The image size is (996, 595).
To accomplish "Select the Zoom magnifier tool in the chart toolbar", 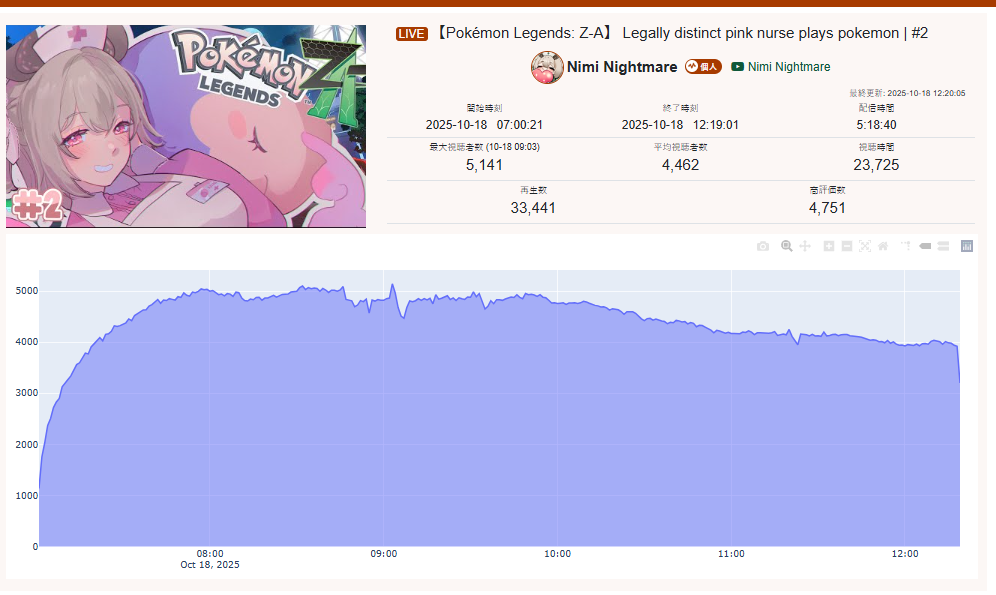I will 786,246.
